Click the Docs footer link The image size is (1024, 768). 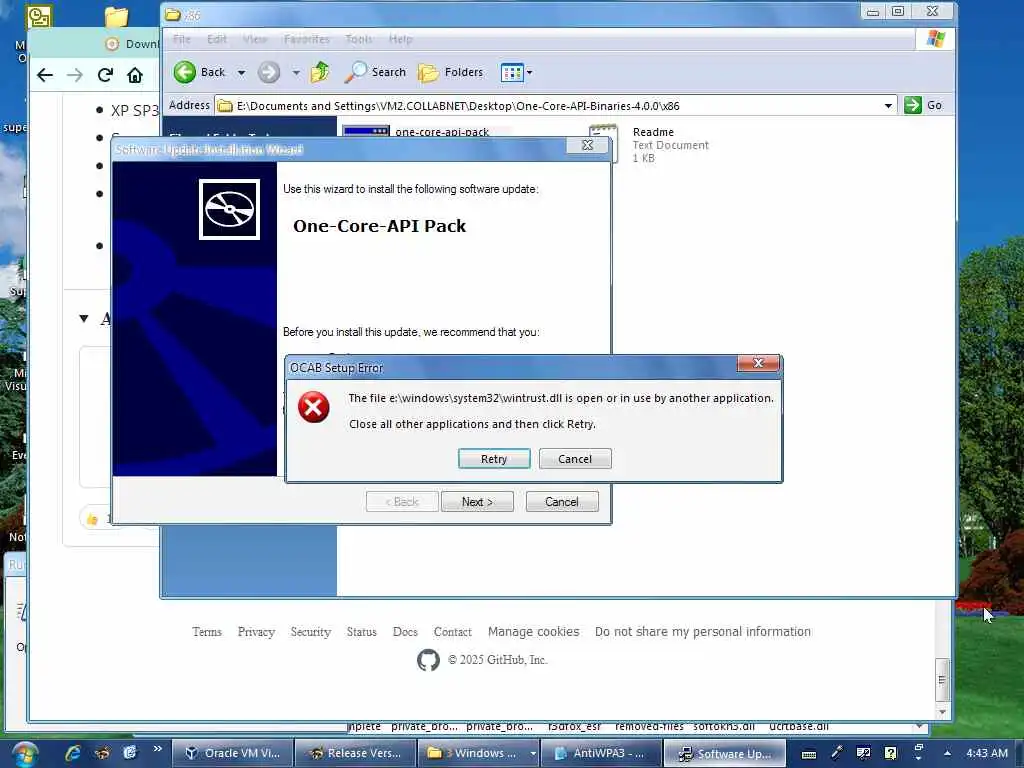(x=405, y=632)
